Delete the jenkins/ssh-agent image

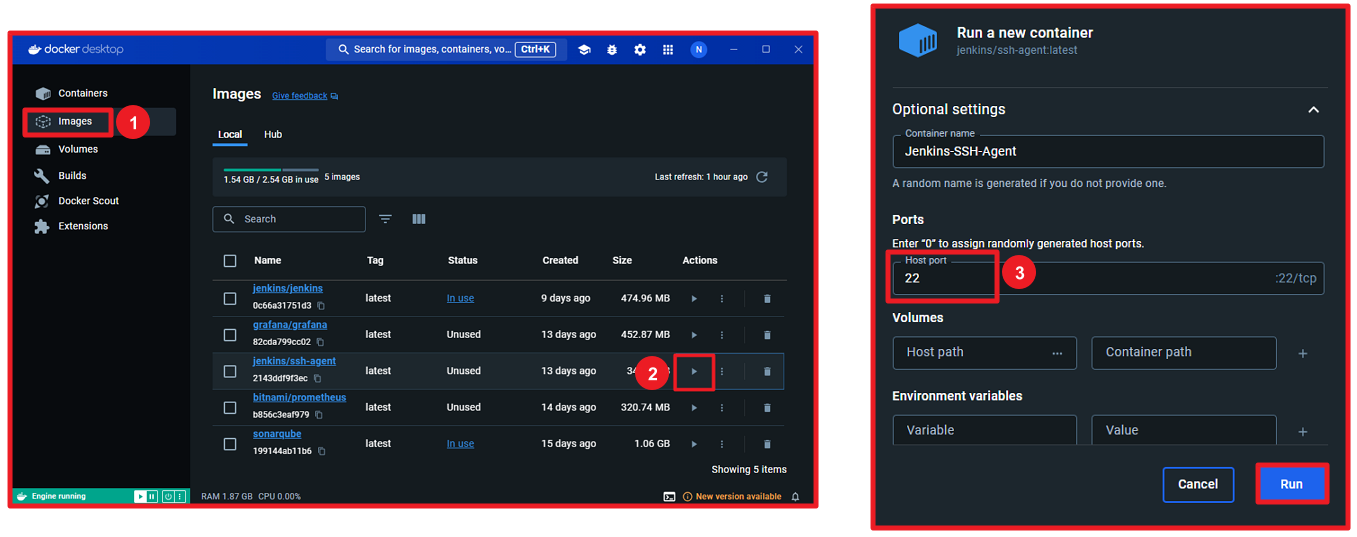(767, 371)
